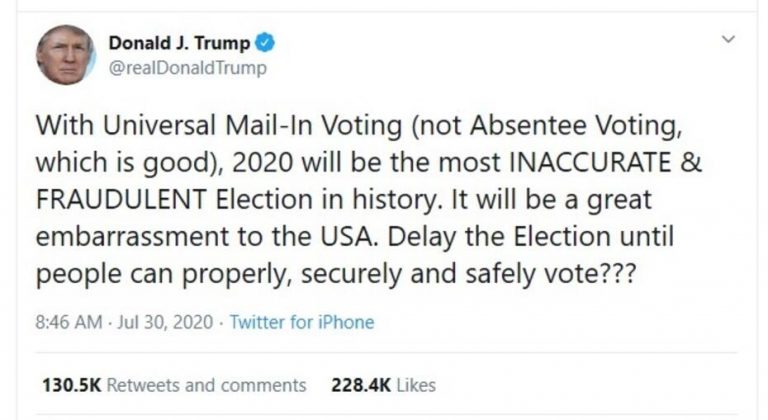
Task: Click "which is good" in tweet
Action: 111,163
